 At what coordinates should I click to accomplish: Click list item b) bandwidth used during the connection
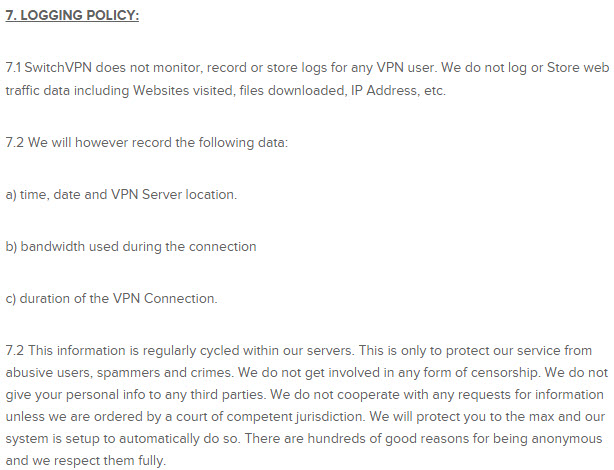click(131, 246)
